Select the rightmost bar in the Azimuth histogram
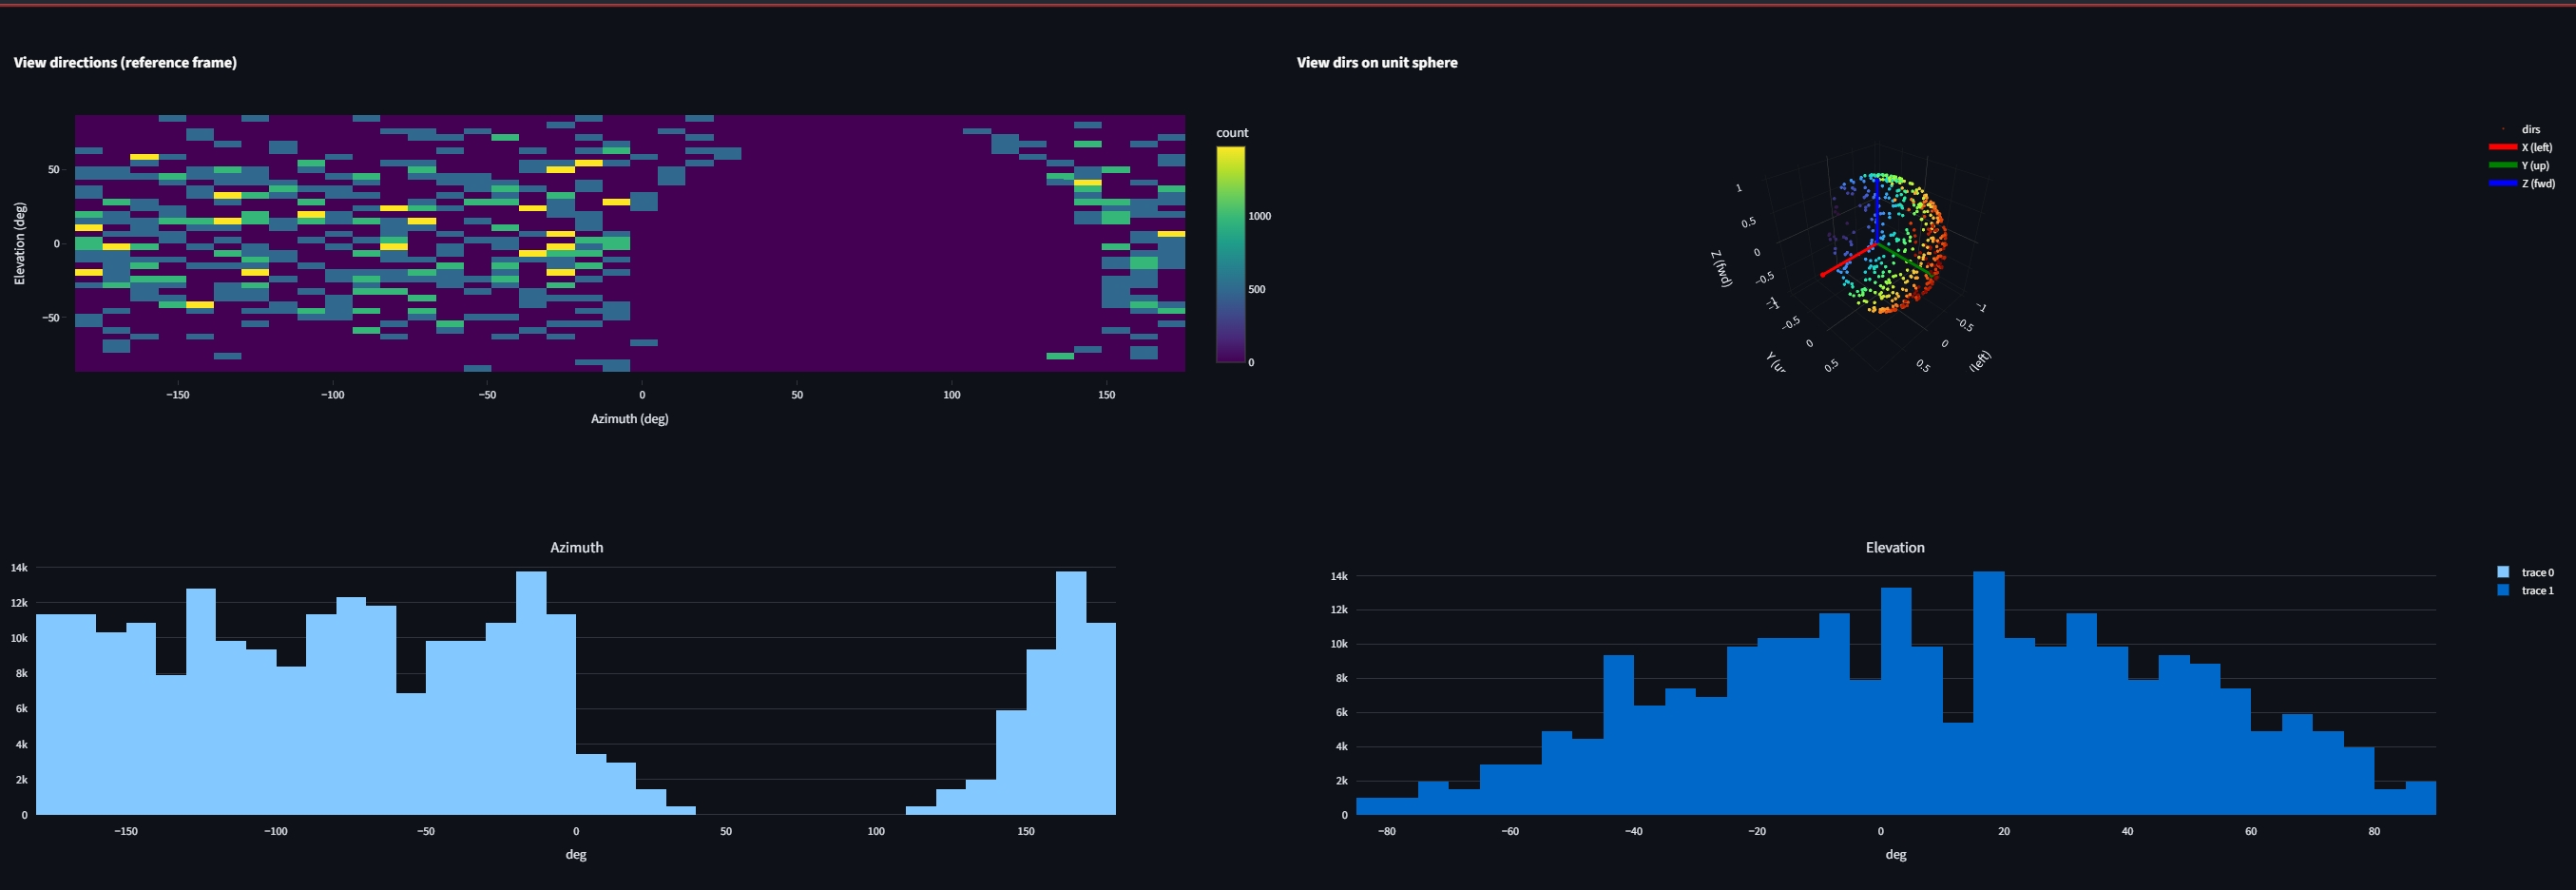 [x=1100, y=718]
